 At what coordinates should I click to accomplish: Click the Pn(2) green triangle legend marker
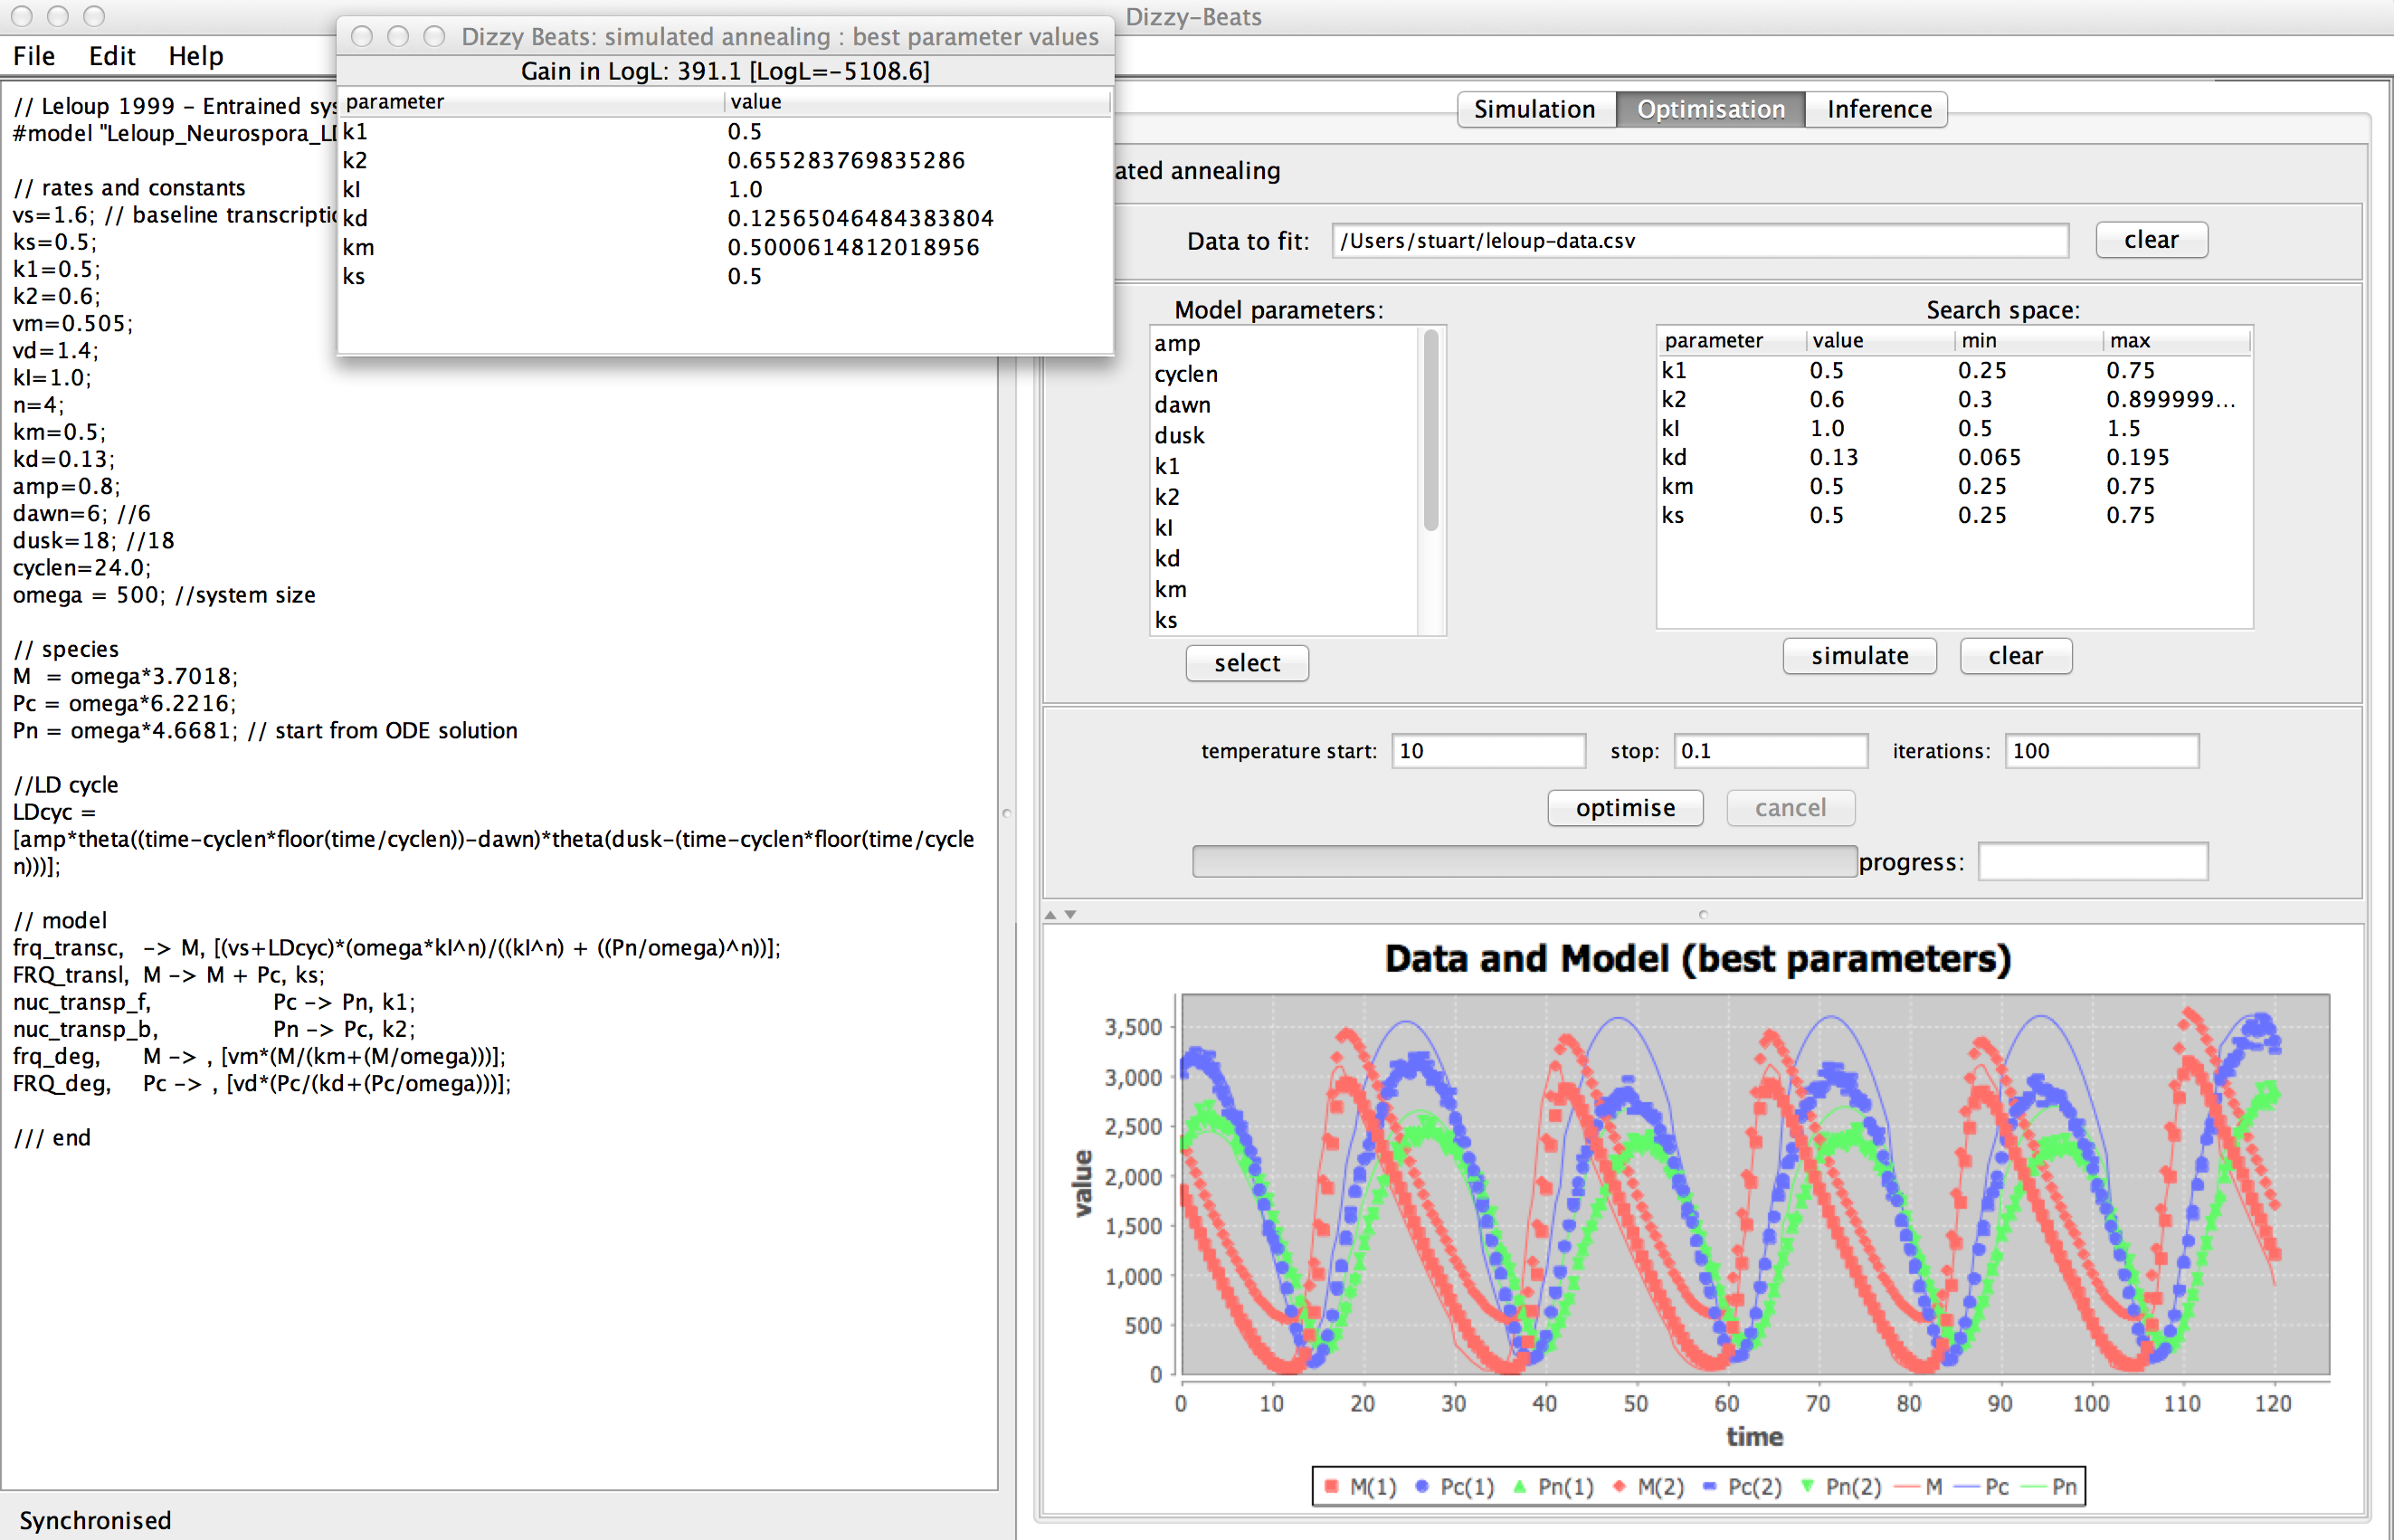coord(1807,1486)
